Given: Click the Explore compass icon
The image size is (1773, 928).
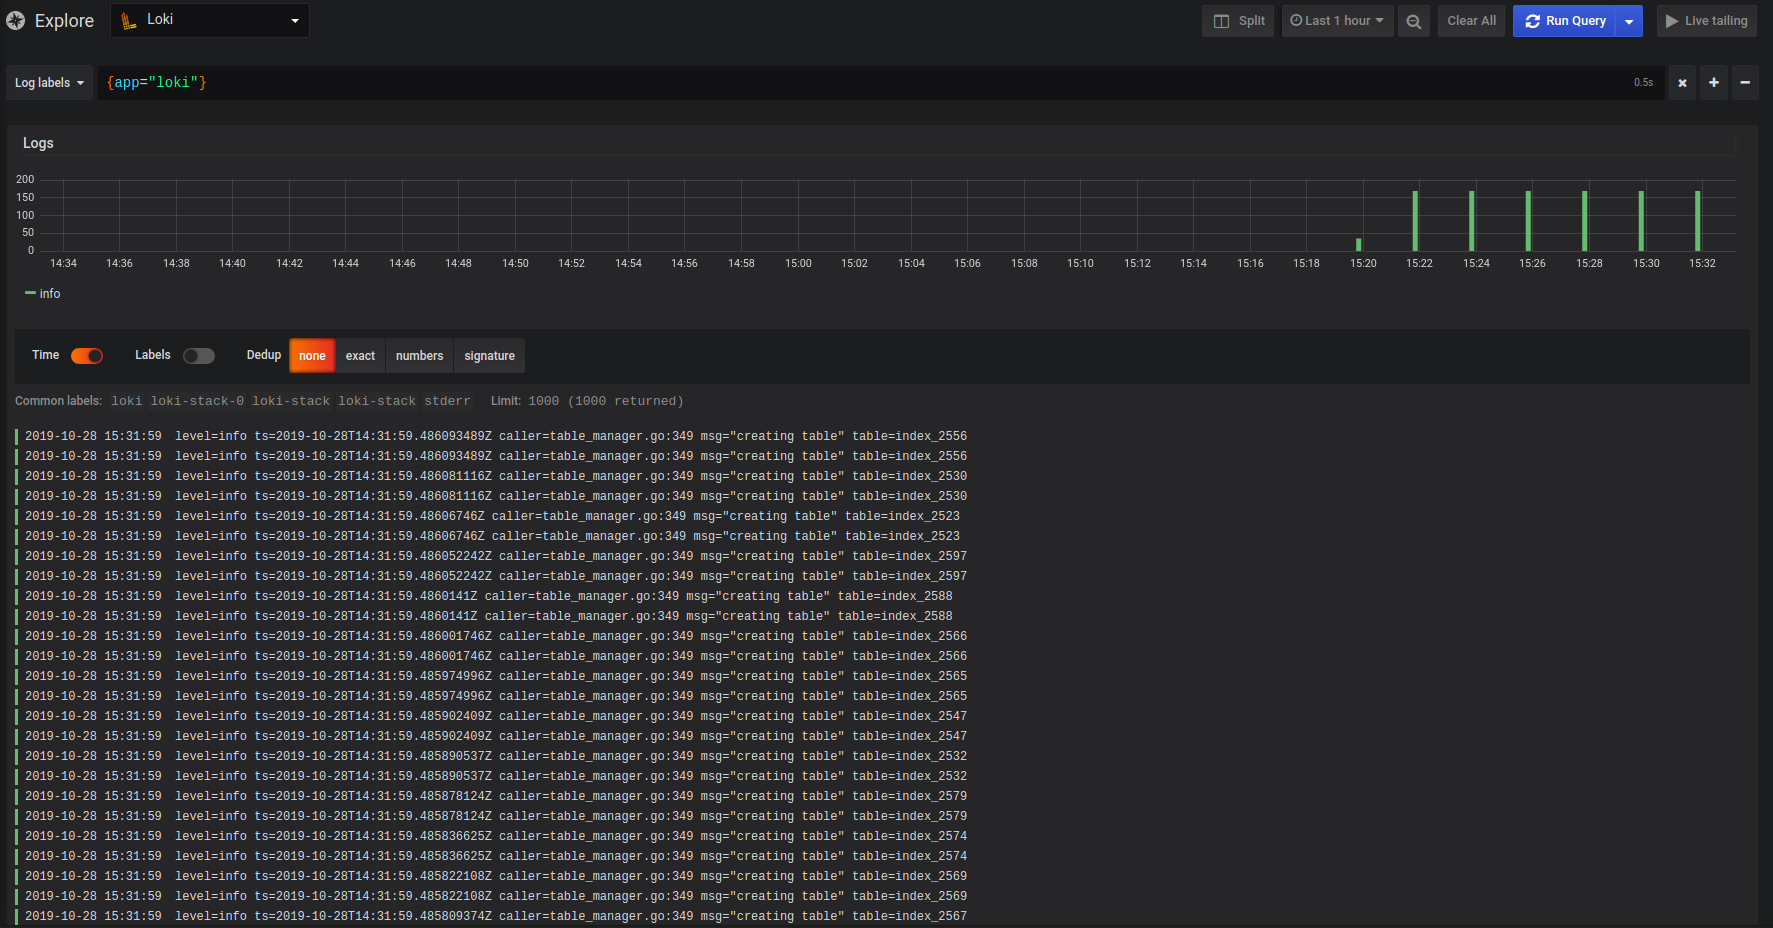Looking at the screenshot, I should (16, 20).
